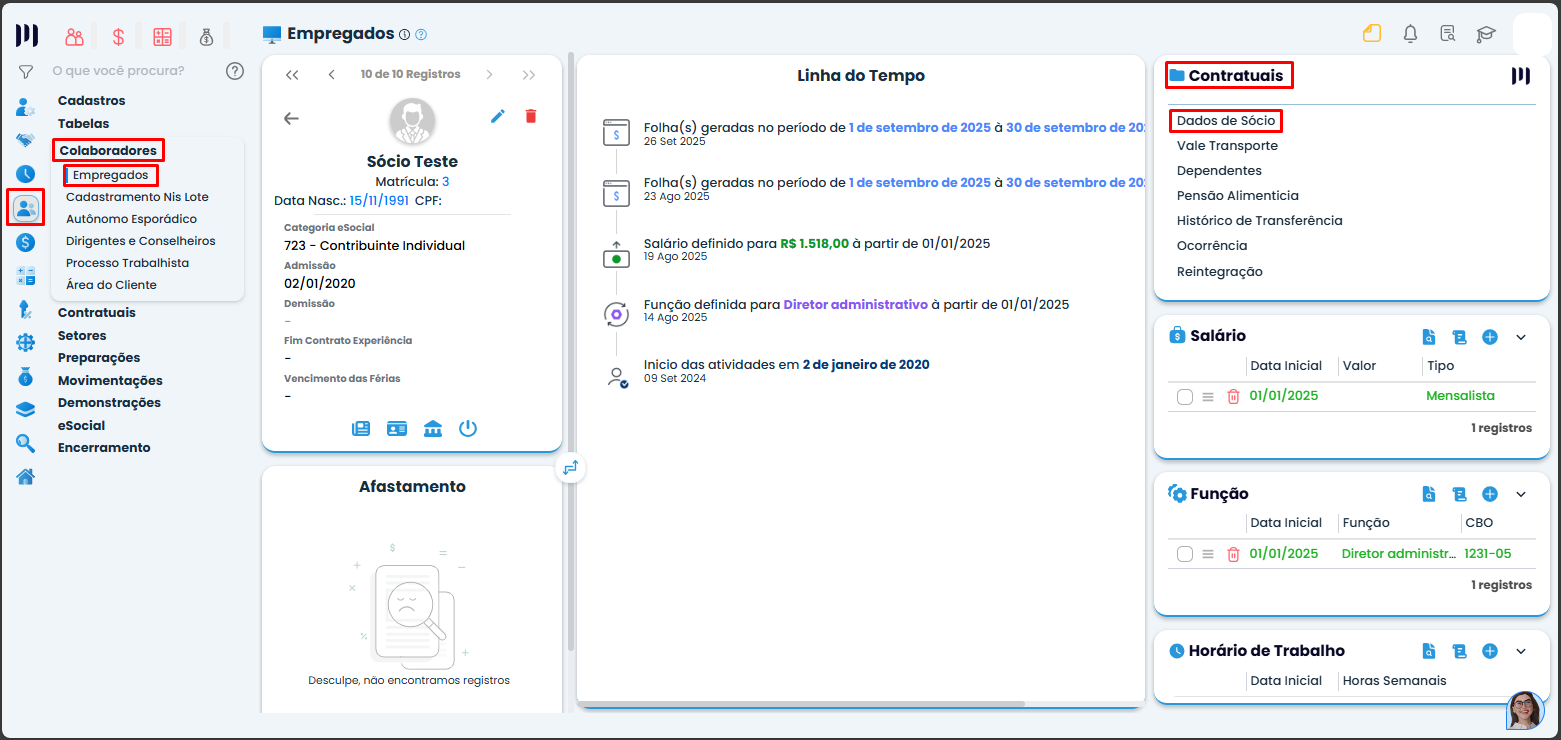Open Área do Cliente menu item
This screenshot has width=1561, height=740.
111,285
